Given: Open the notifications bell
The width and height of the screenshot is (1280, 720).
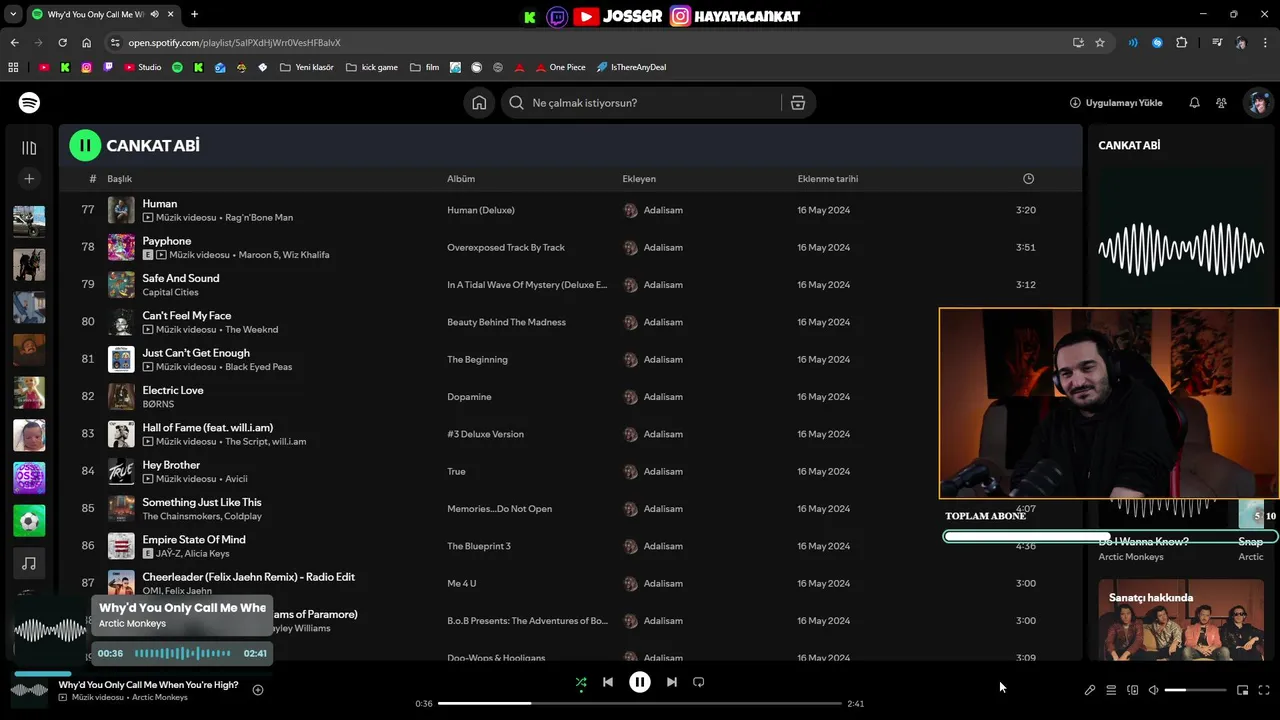Looking at the screenshot, I should pyautogui.click(x=1194, y=103).
